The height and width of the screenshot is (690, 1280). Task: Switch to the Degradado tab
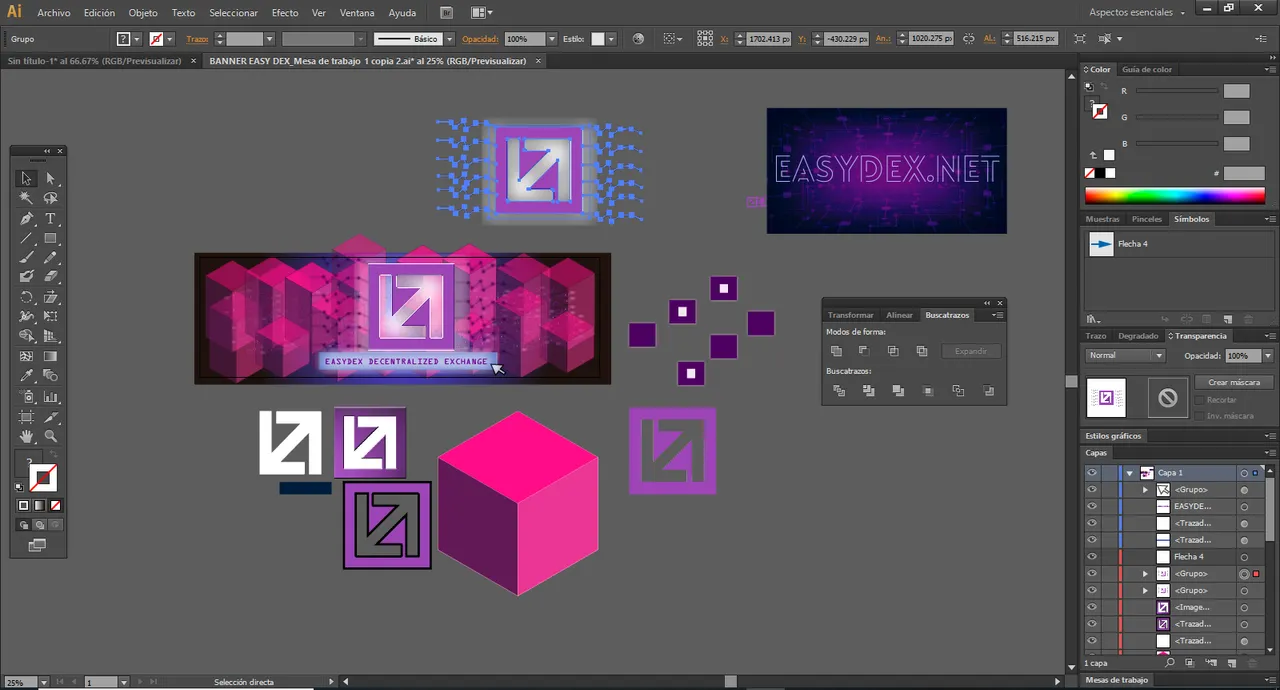[1138, 336]
